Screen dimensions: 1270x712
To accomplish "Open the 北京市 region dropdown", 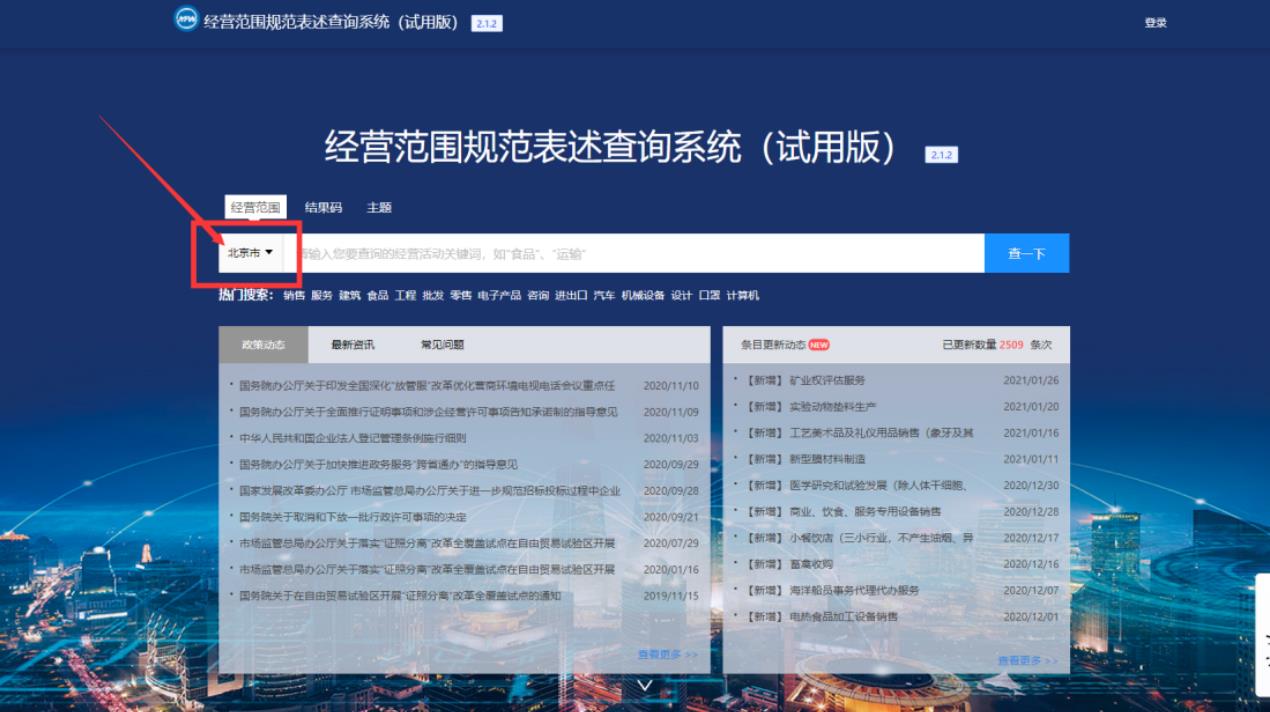I will pos(250,253).
